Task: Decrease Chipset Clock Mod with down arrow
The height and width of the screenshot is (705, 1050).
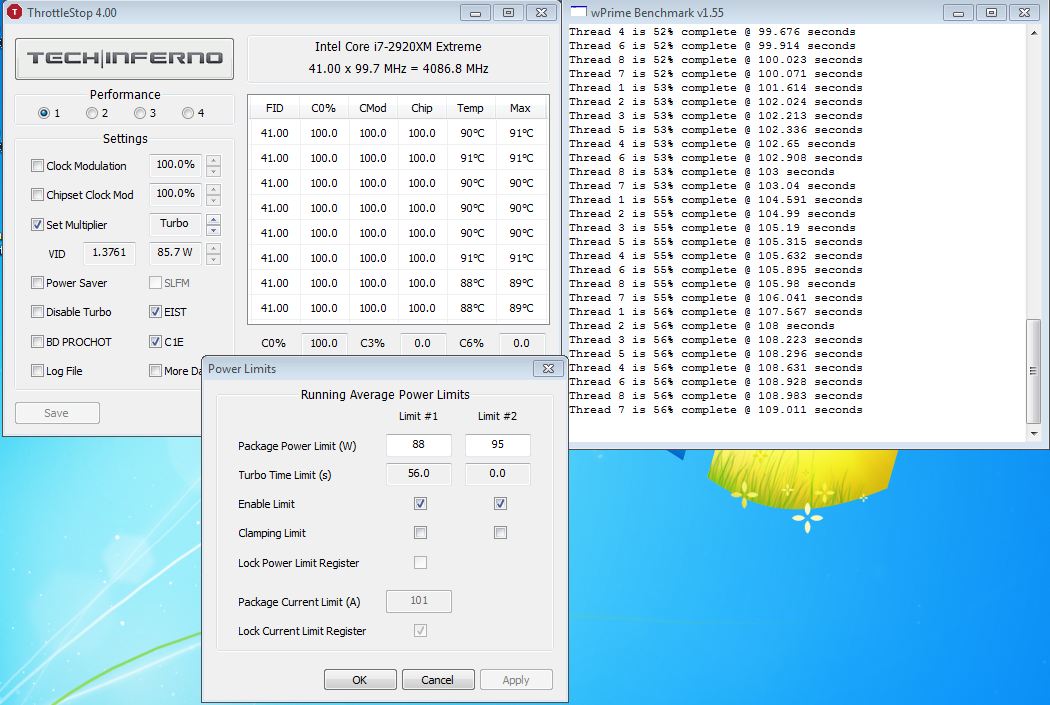Action: coord(214,201)
